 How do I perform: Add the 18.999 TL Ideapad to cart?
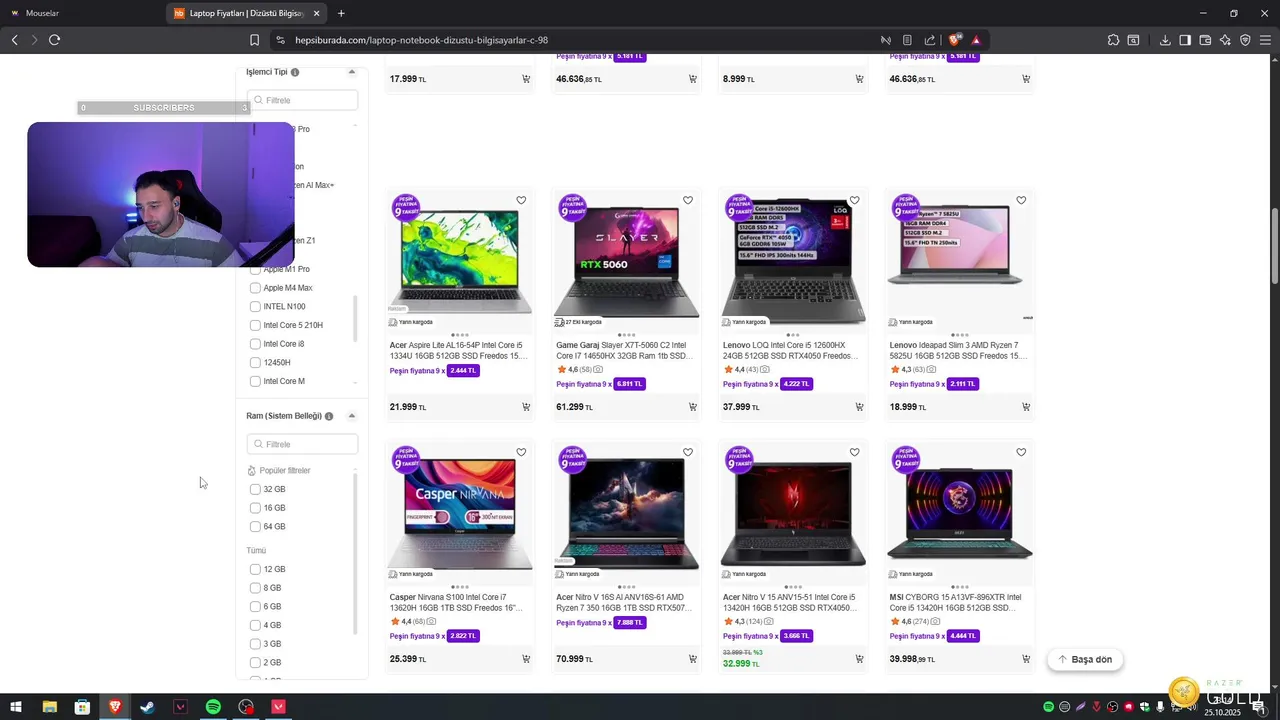1026,407
